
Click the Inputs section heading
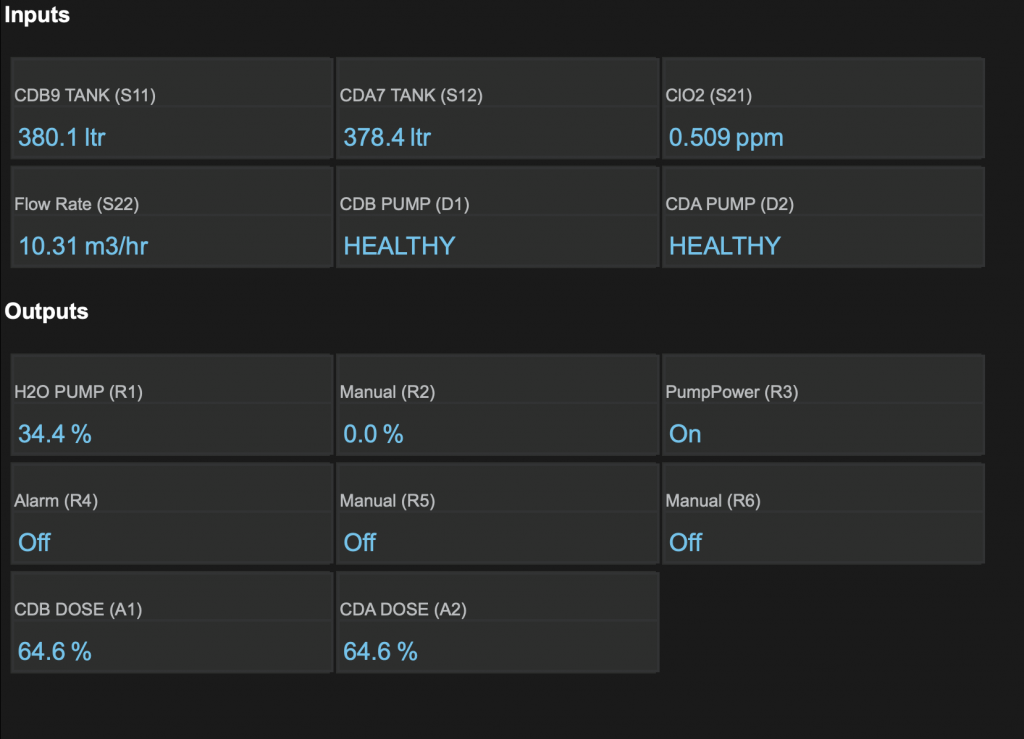click(37, 15)
